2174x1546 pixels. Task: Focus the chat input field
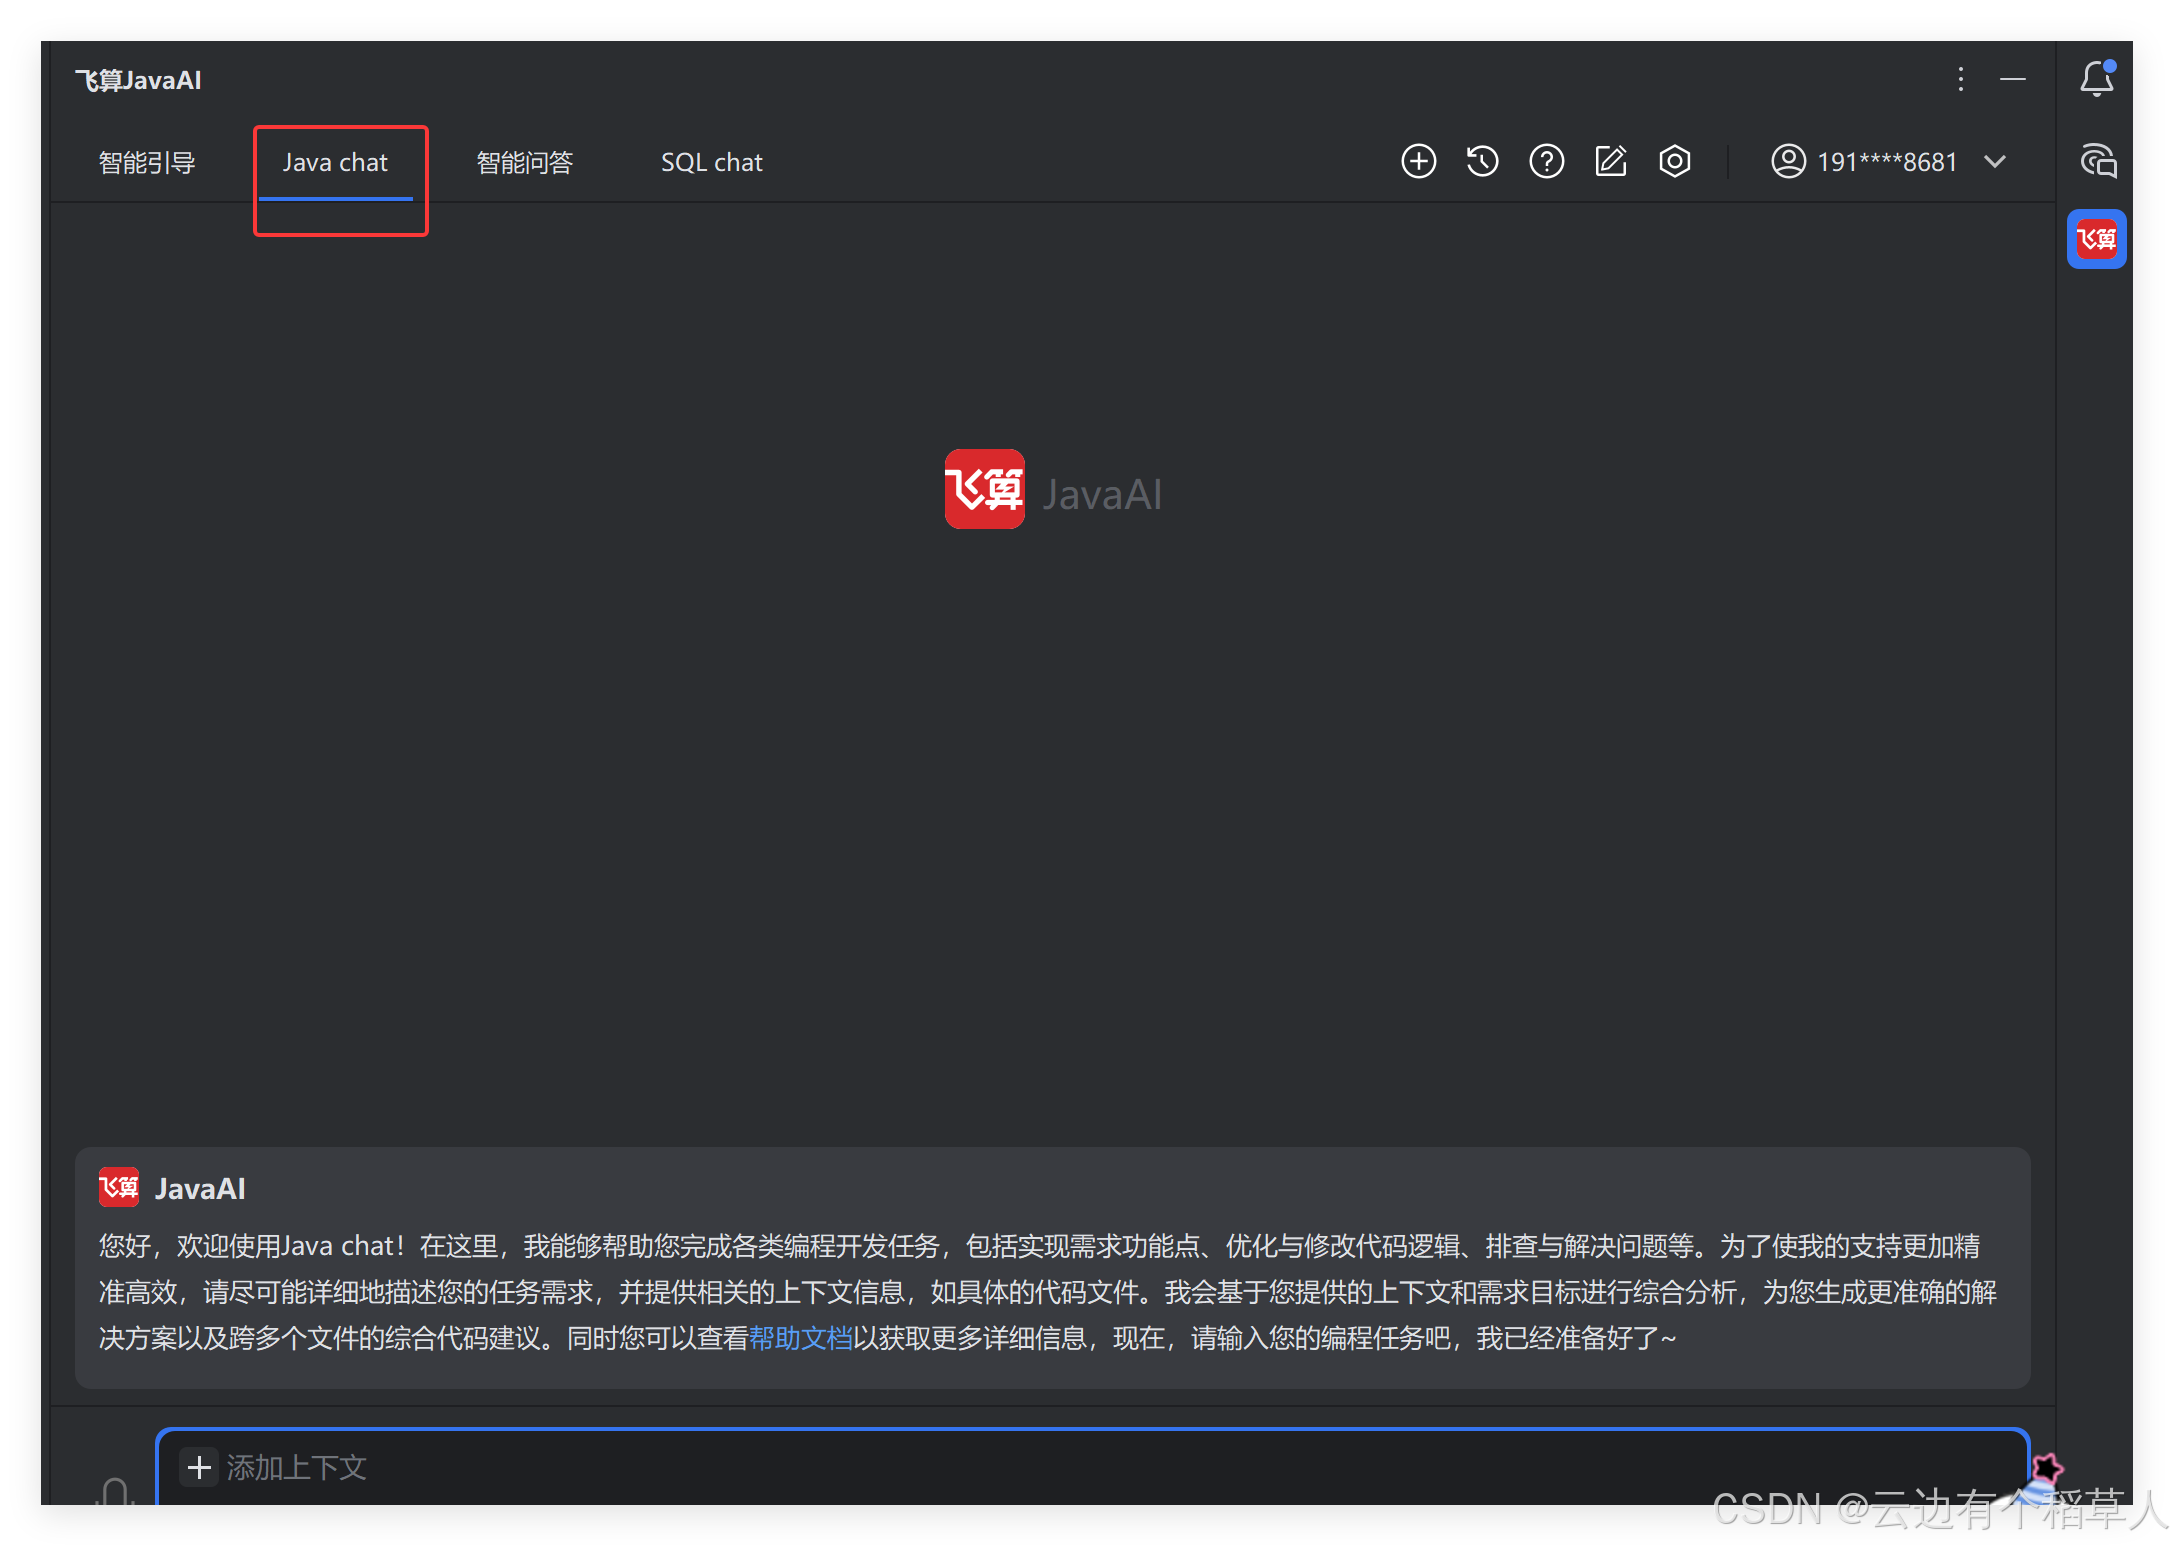(x=1092, y=1467)
